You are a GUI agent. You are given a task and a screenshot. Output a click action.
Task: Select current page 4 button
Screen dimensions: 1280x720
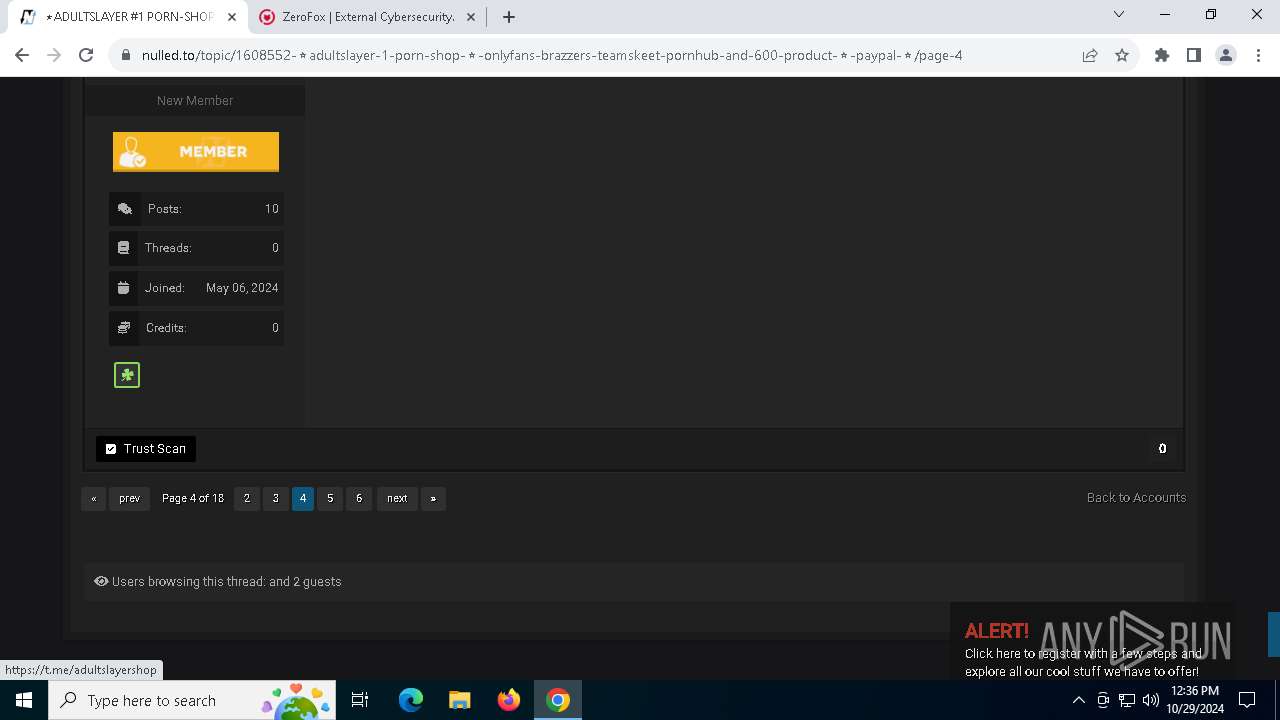click(303, 498)
